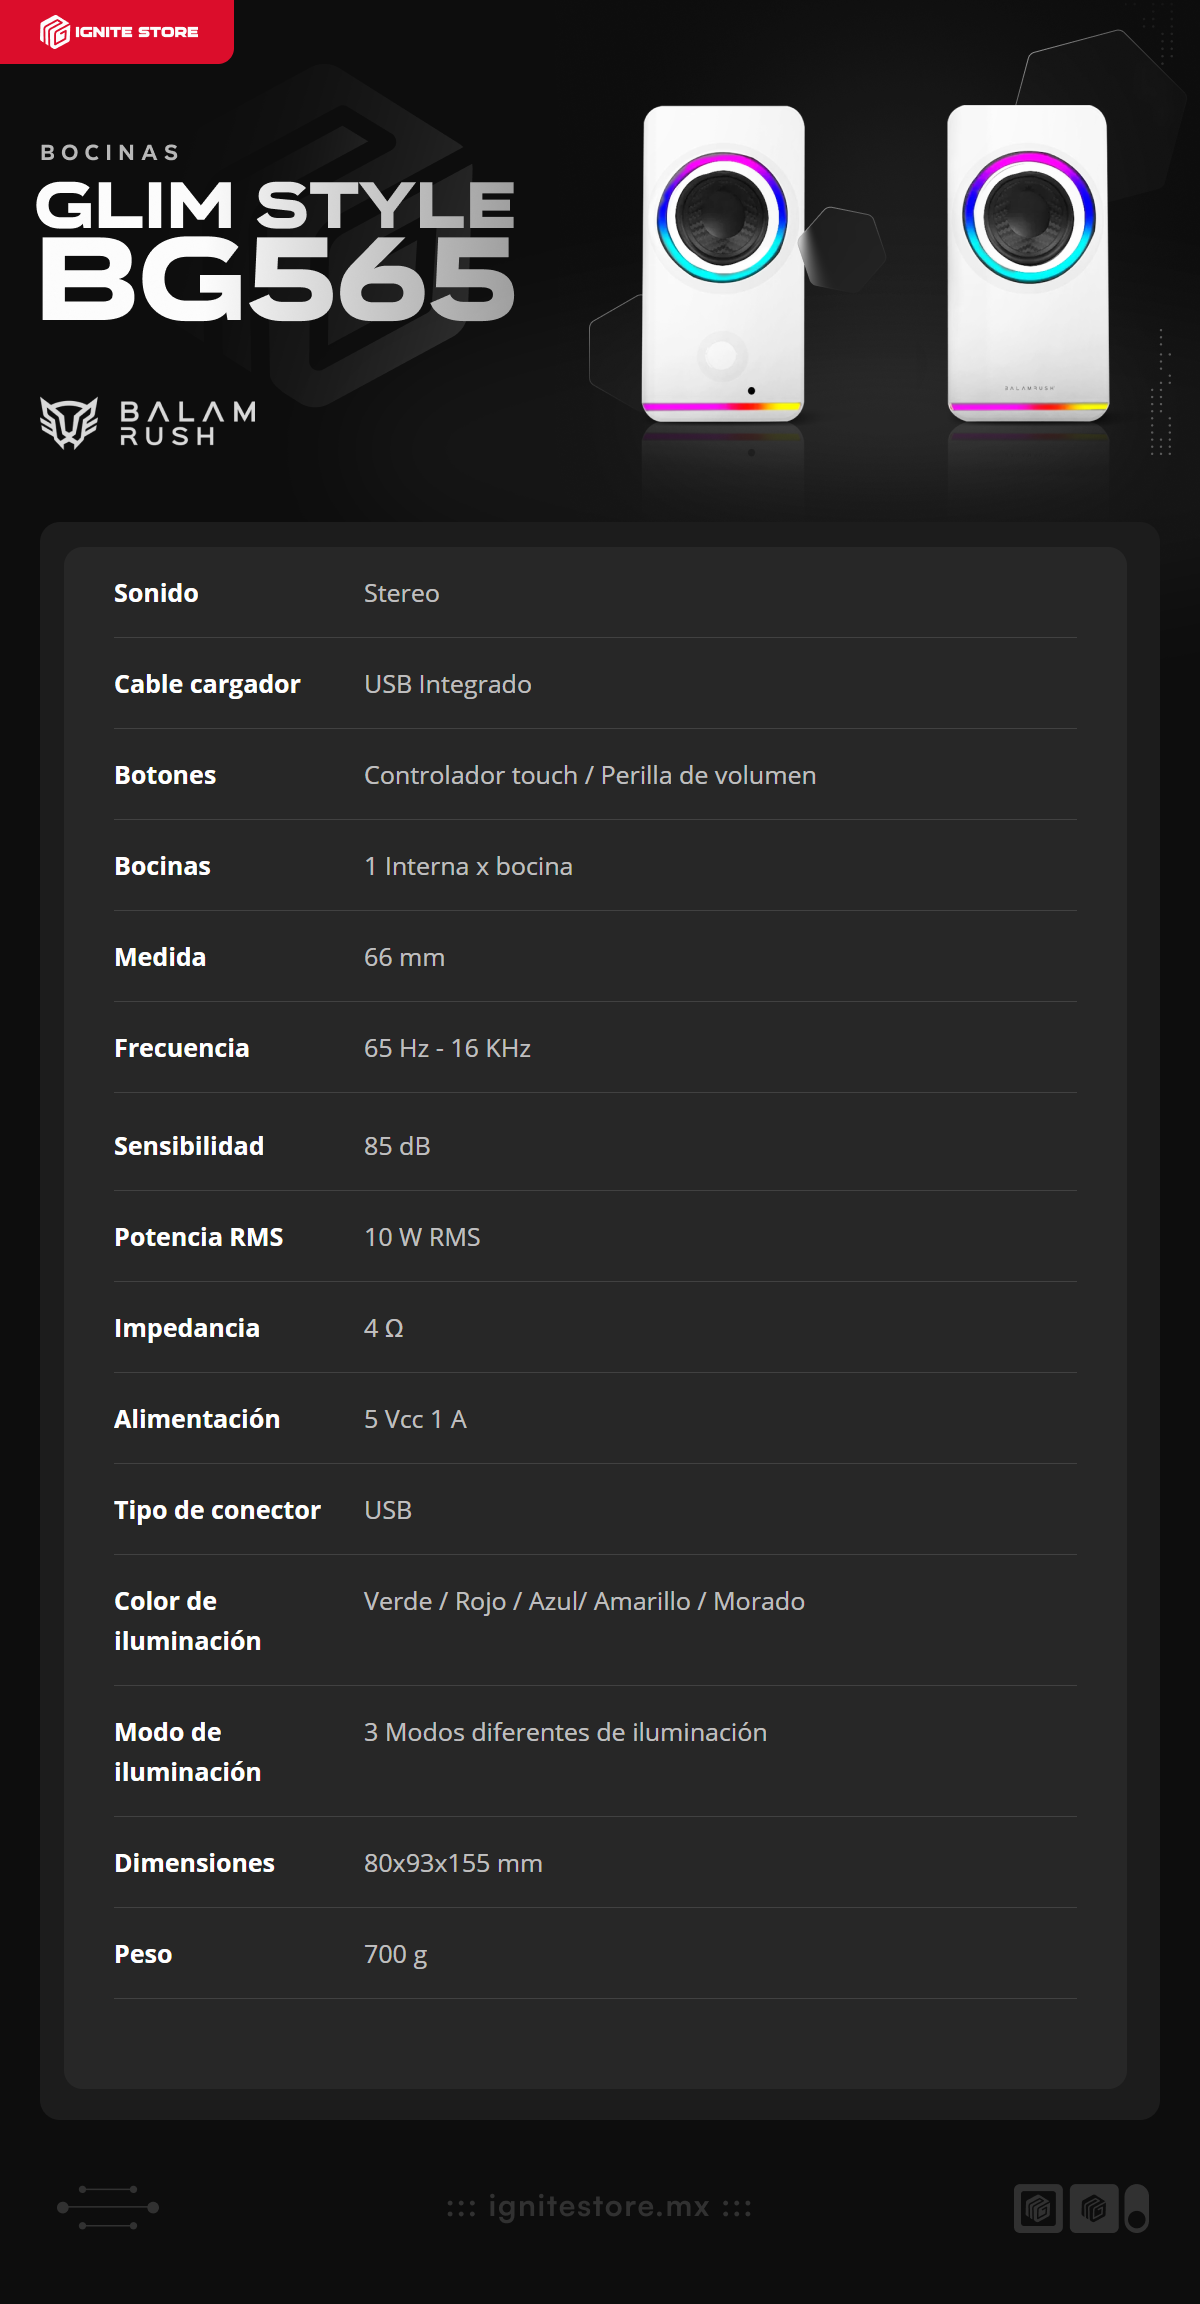The height and width of the screenshot is (2304, 1200).
Task: Click the second footer Ignite cube icon
Action: [x=1094, y=2208]
